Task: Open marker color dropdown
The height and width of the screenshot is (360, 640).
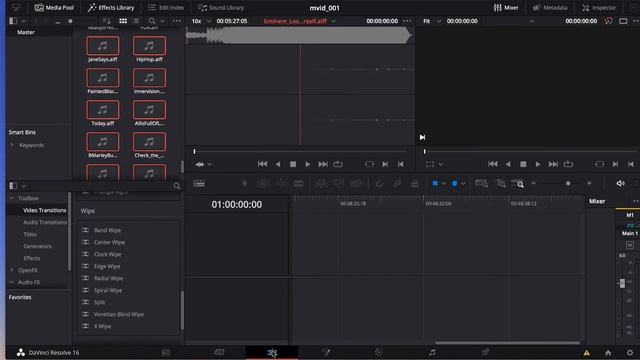Action: 463,184
